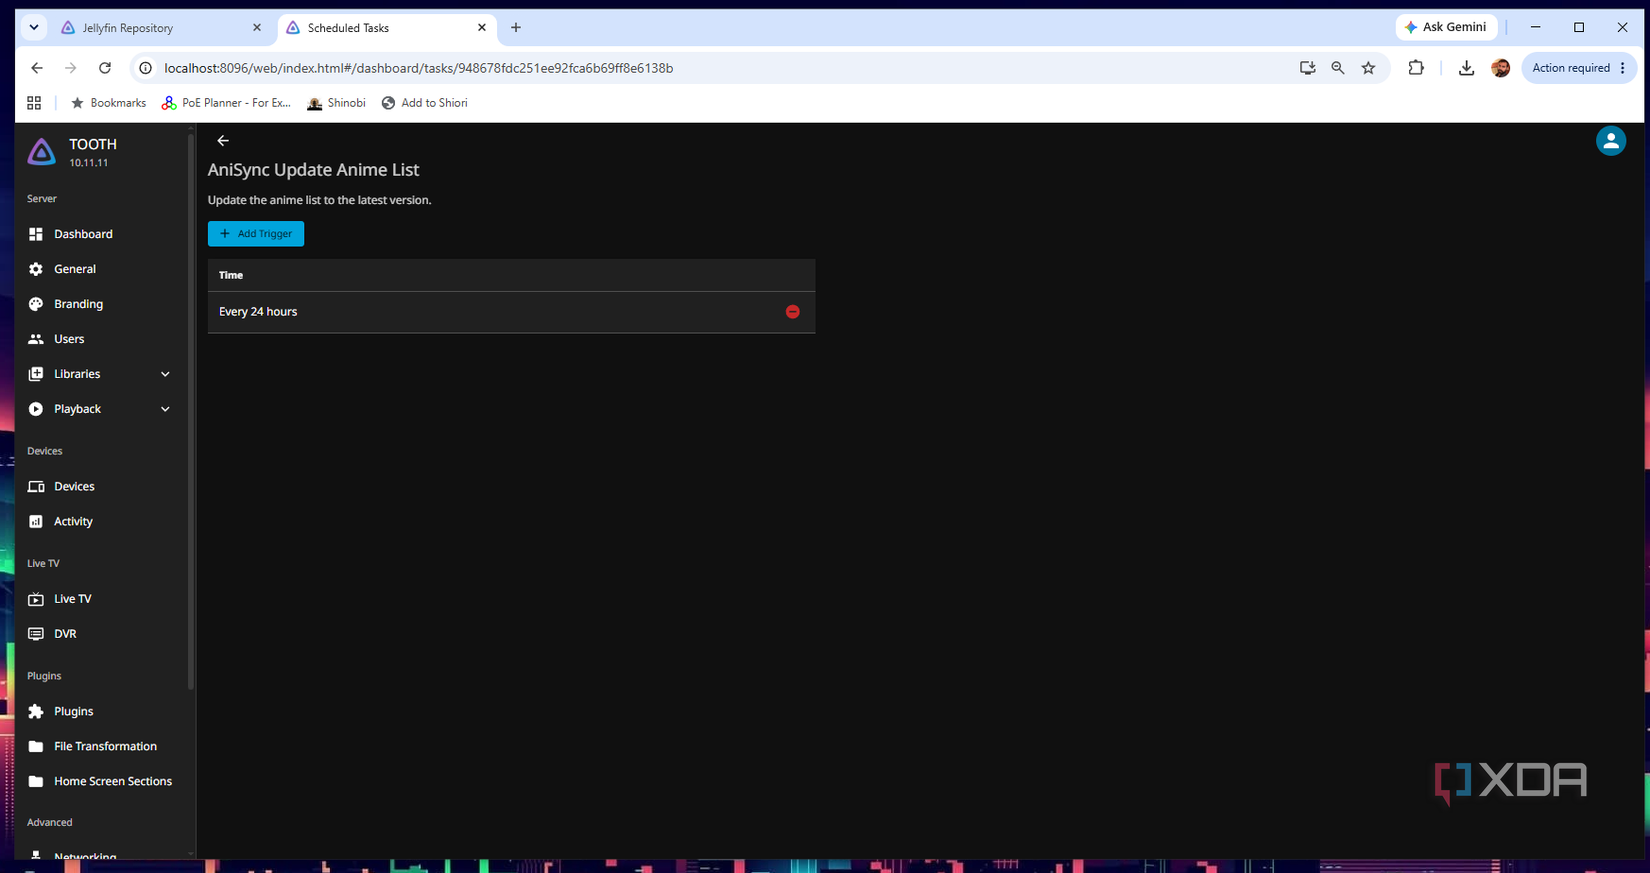Go back using the arrow above task title
The width and height of the screenshot is (1650, 873).
pyautogui.click(x=223, y=141)
